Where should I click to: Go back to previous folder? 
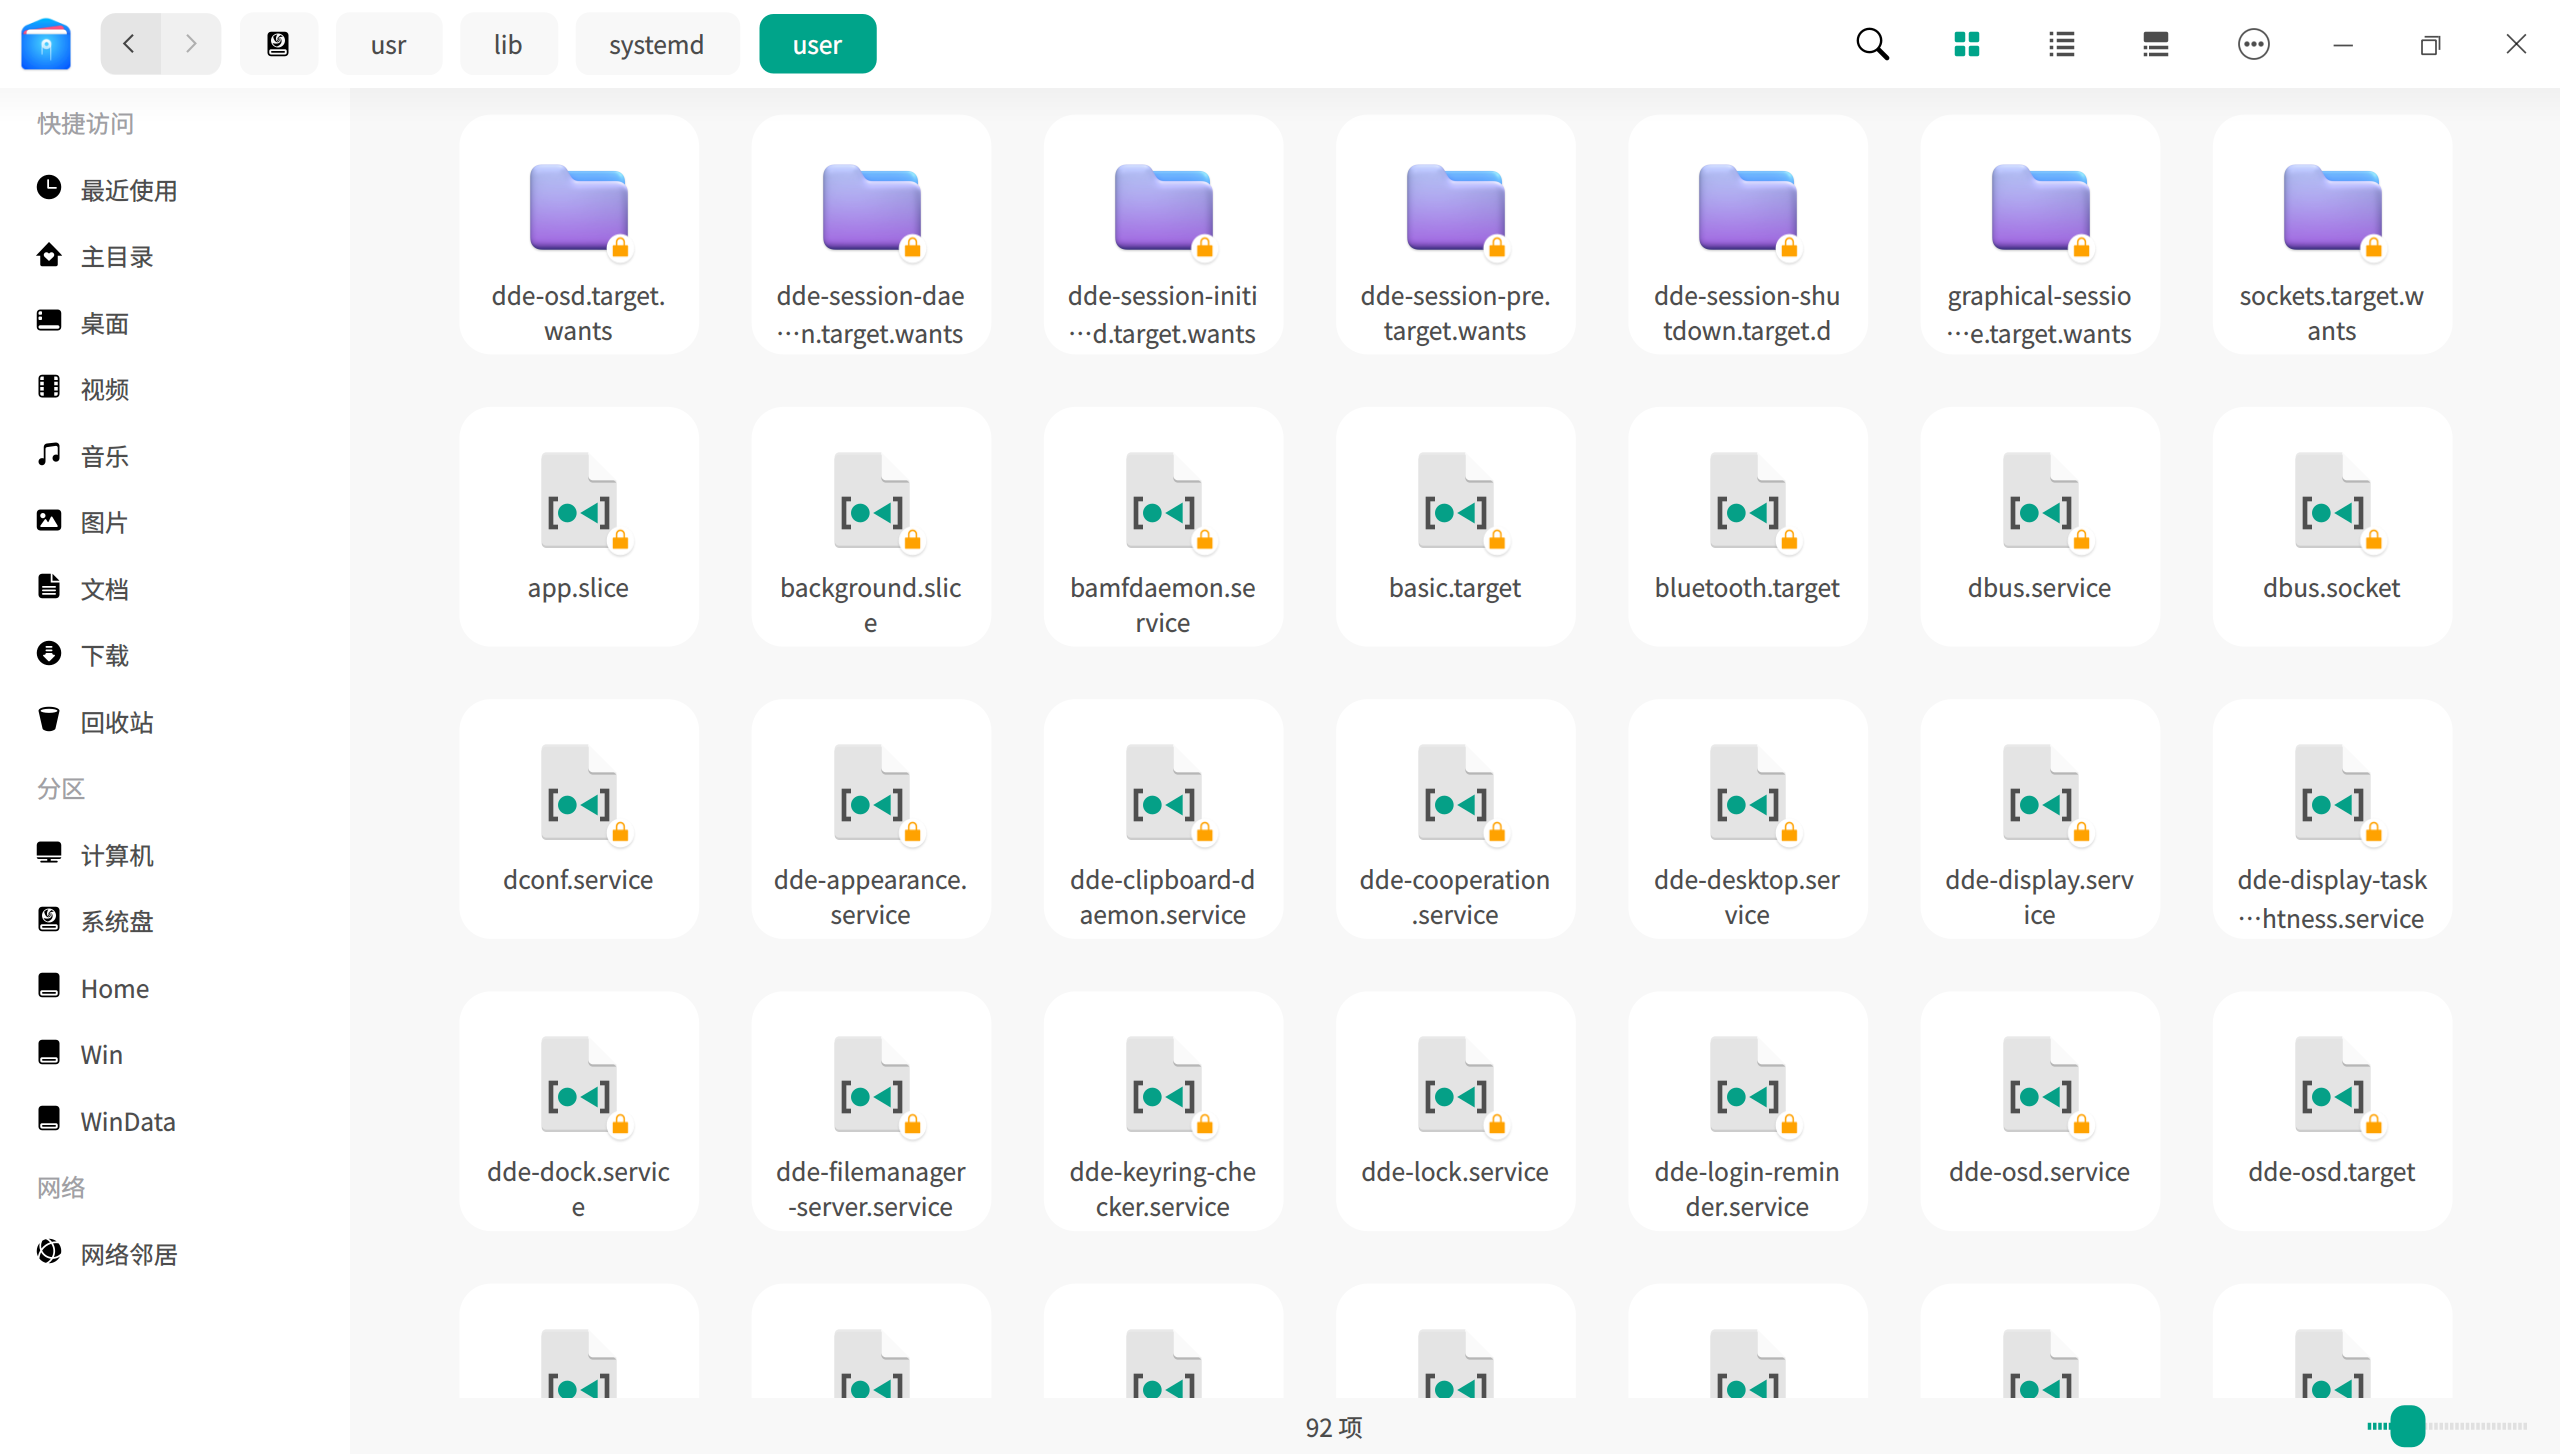130,44
